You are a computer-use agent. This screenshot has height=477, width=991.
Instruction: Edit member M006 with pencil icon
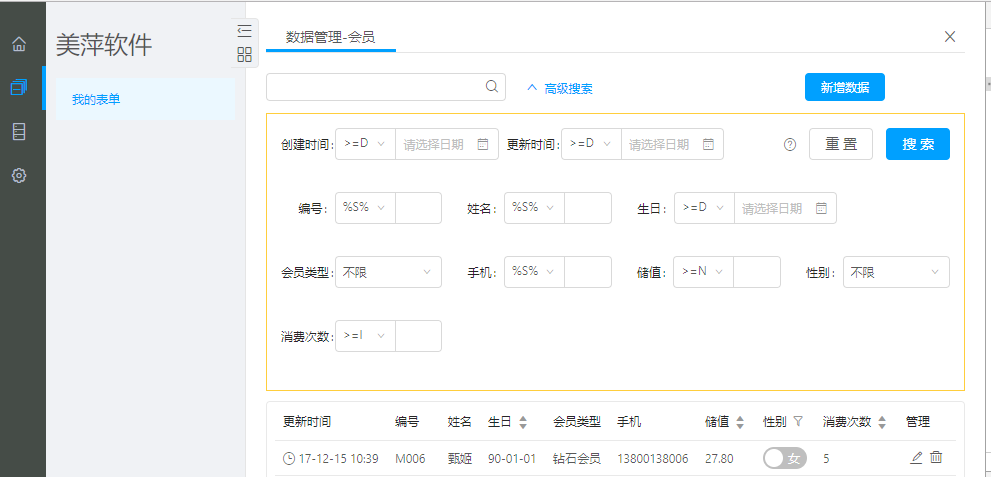[x=917, y=457]
